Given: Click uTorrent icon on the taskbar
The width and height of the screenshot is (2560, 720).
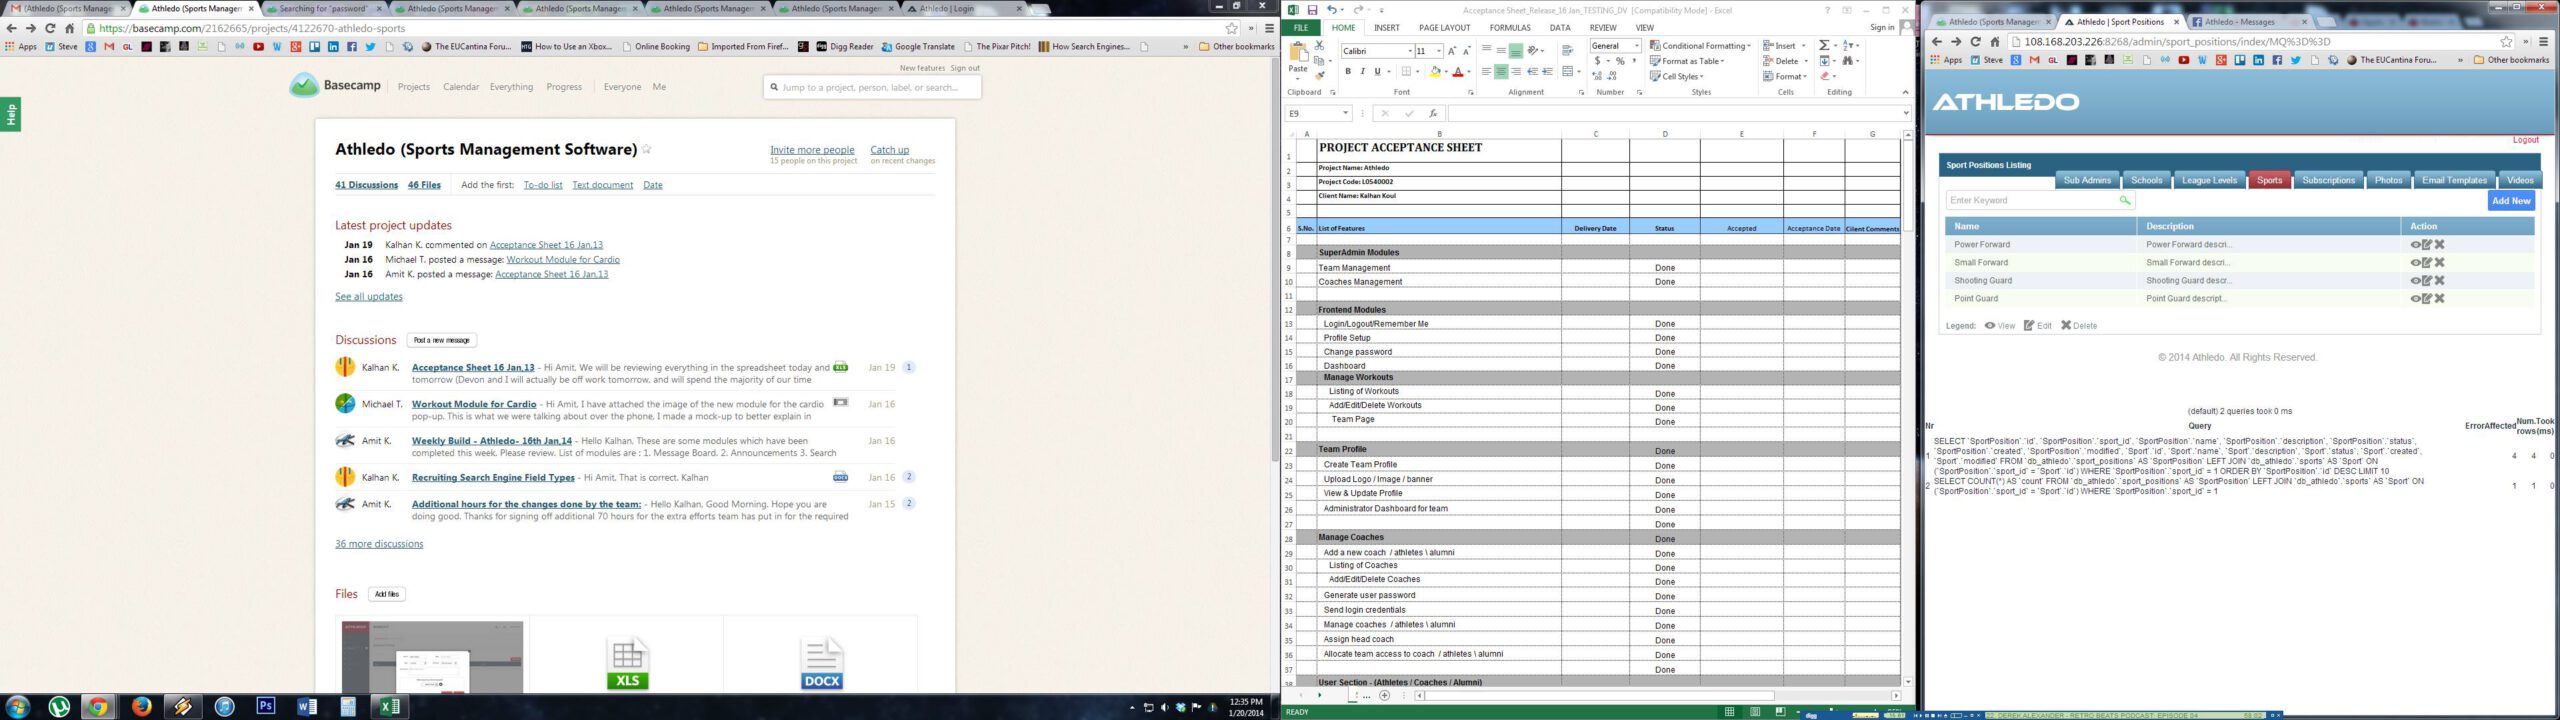Looking at the screenshot, I should 59,706.
